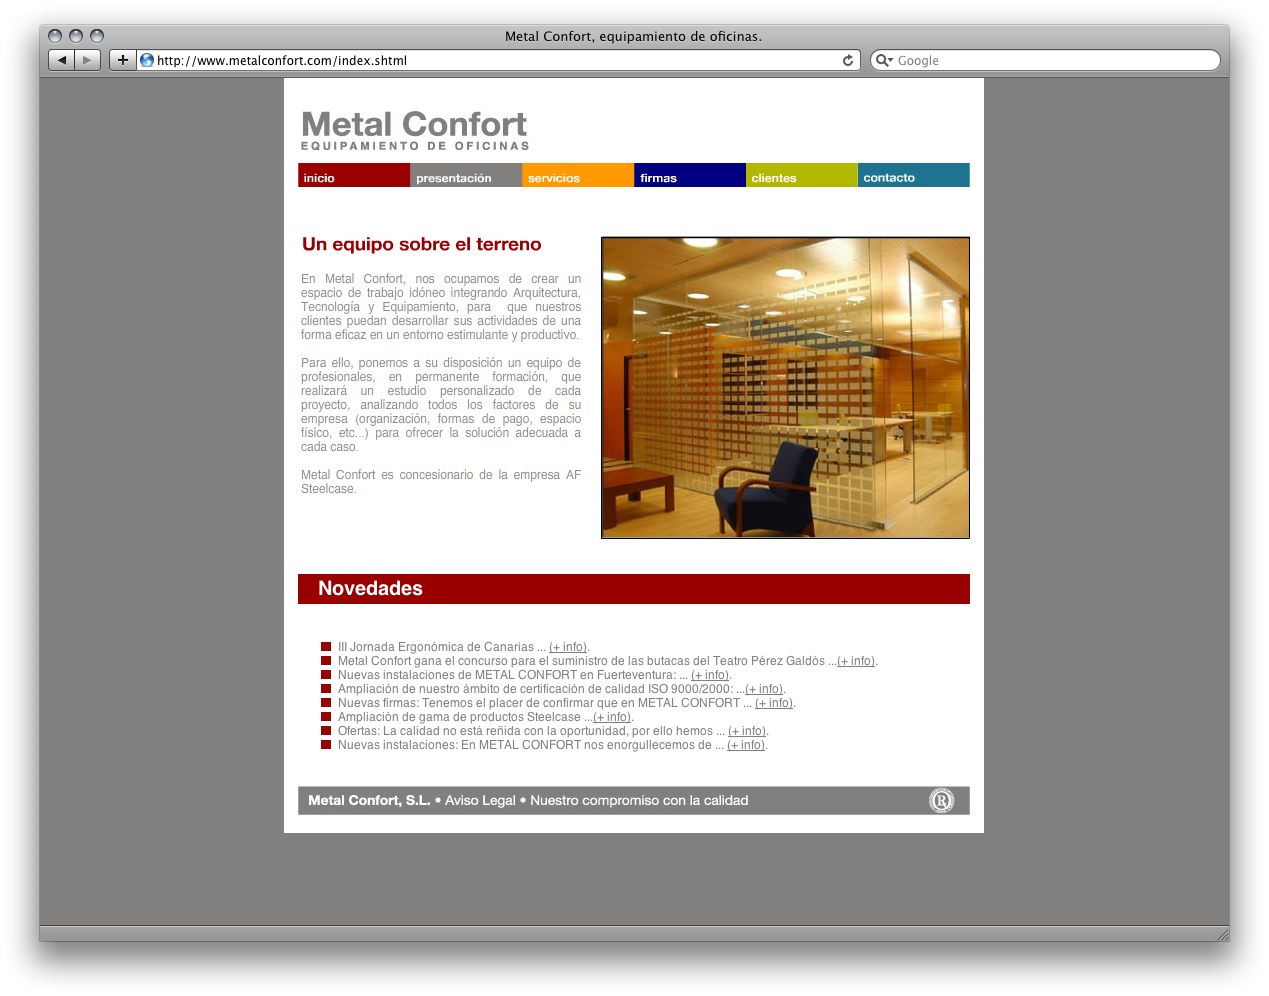Open the contacto navigation tab

tap(914, 175)
